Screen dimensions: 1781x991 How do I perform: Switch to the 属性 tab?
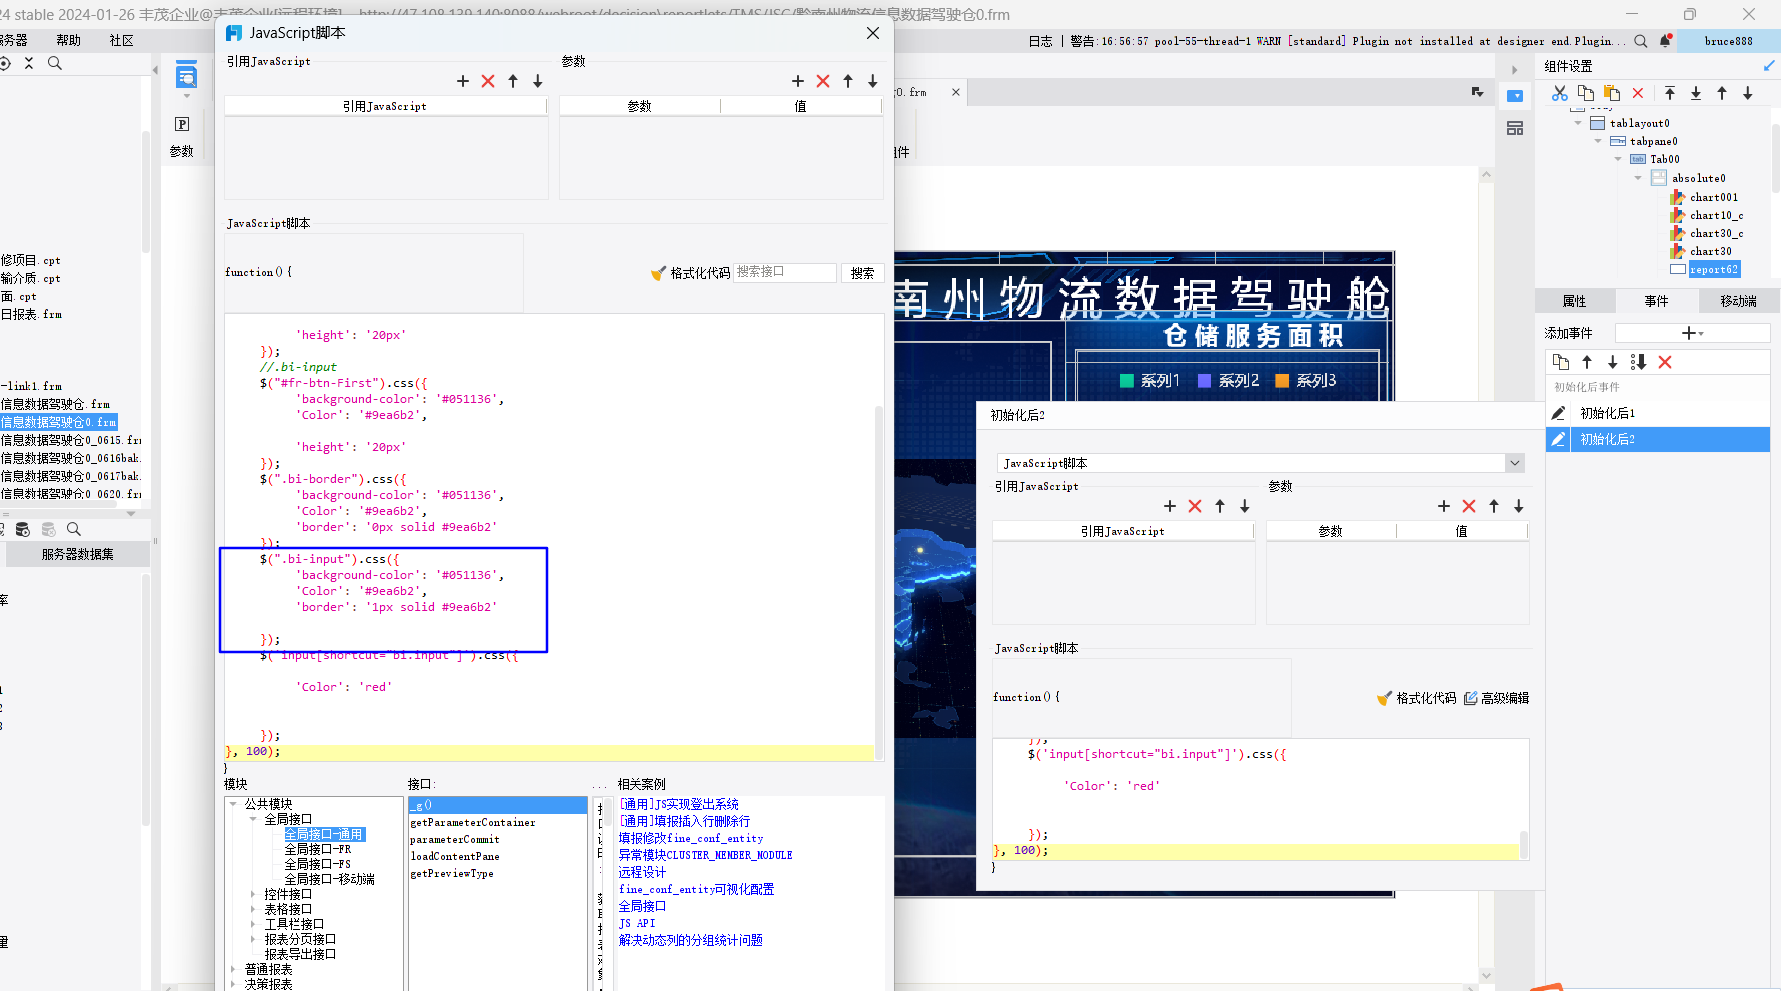(1574, 301)
